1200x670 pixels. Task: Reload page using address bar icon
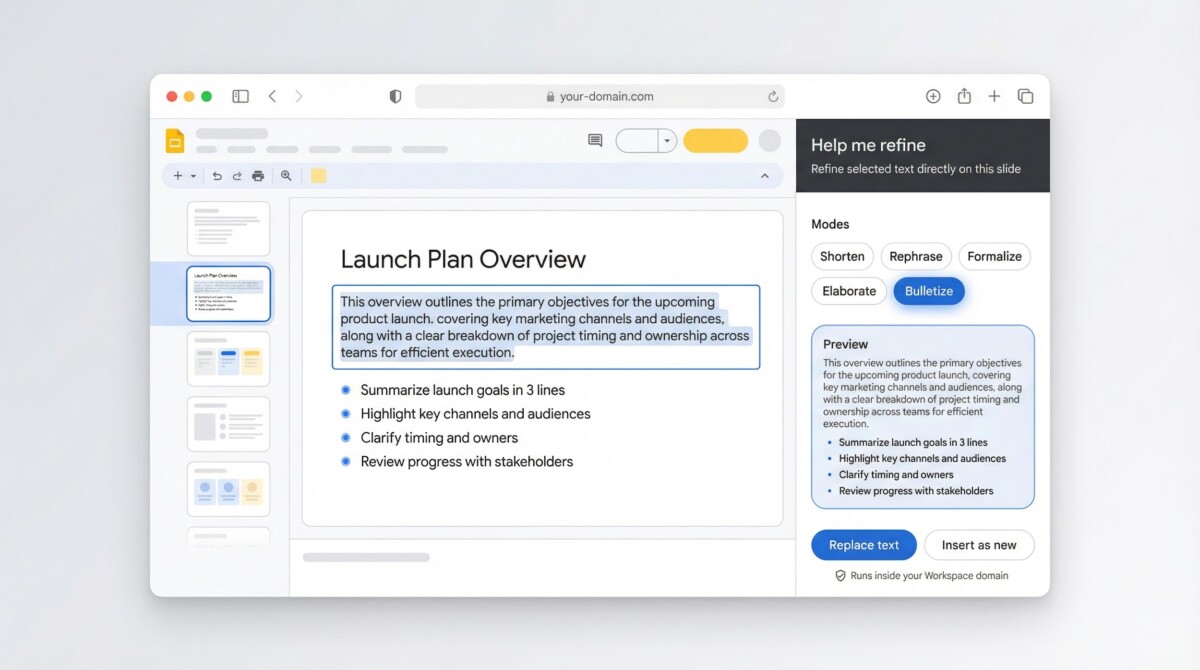point(773,97)
